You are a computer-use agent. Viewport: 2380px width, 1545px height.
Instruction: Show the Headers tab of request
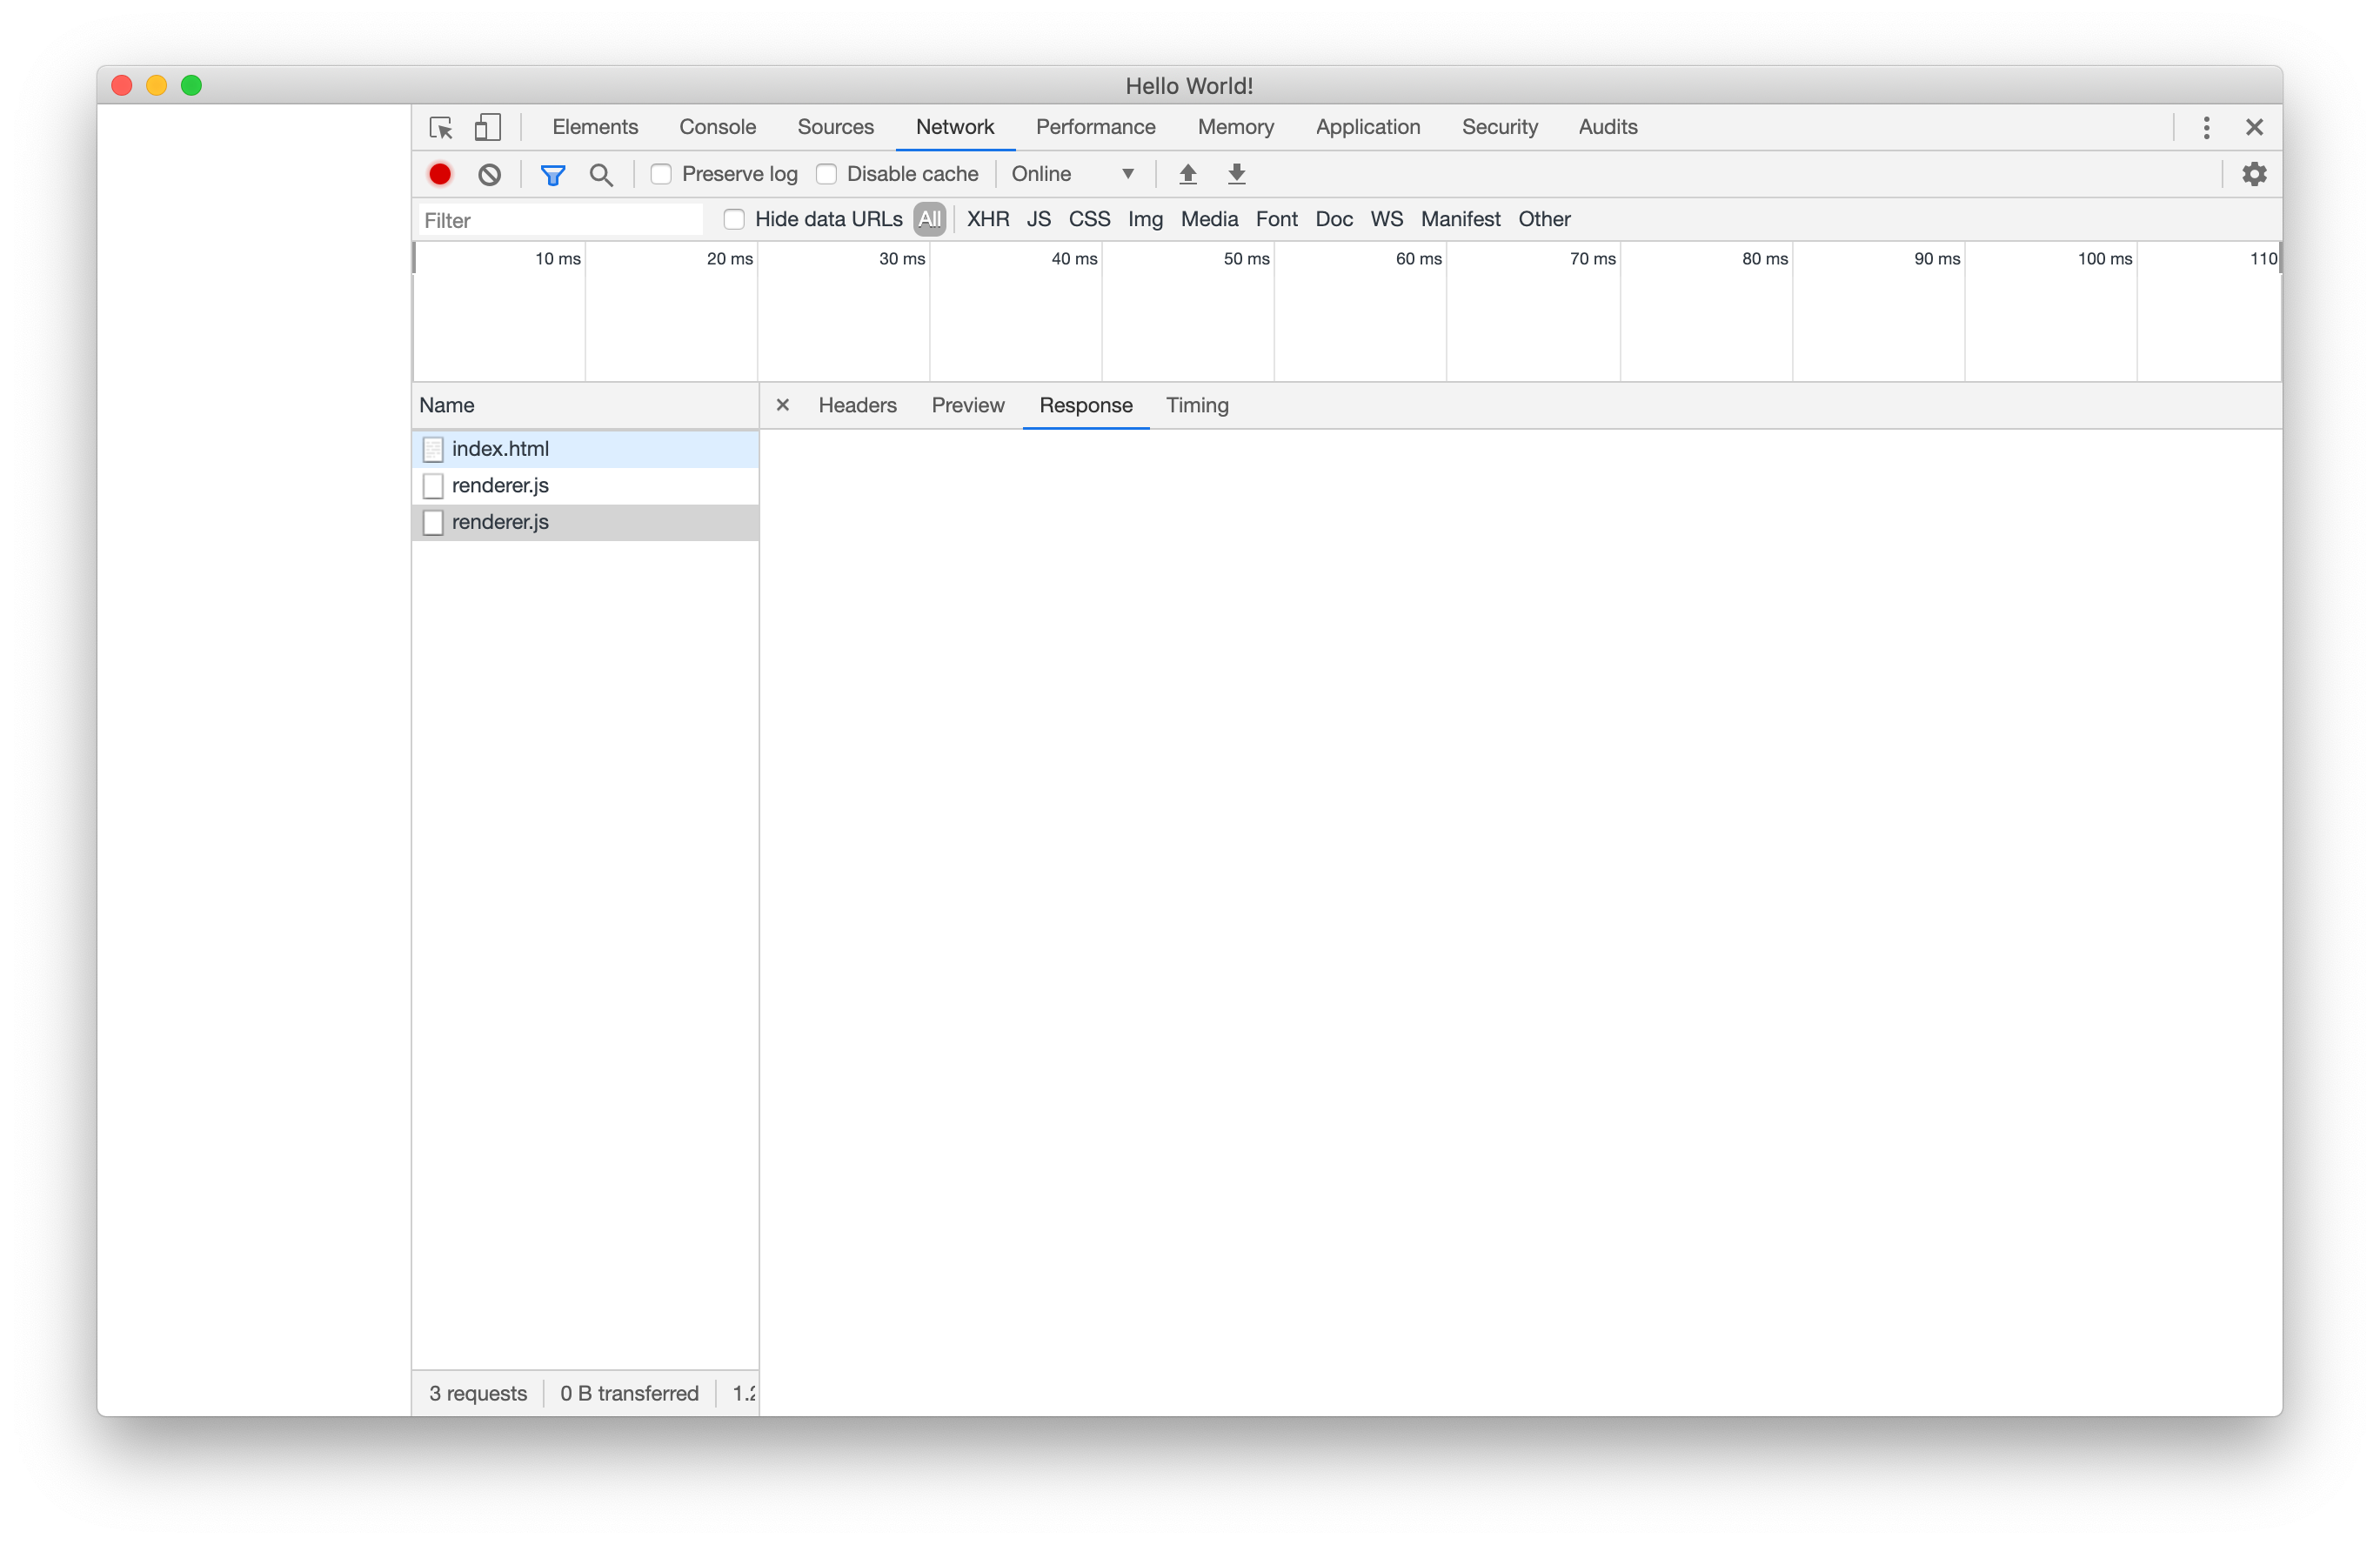(857, 405)
